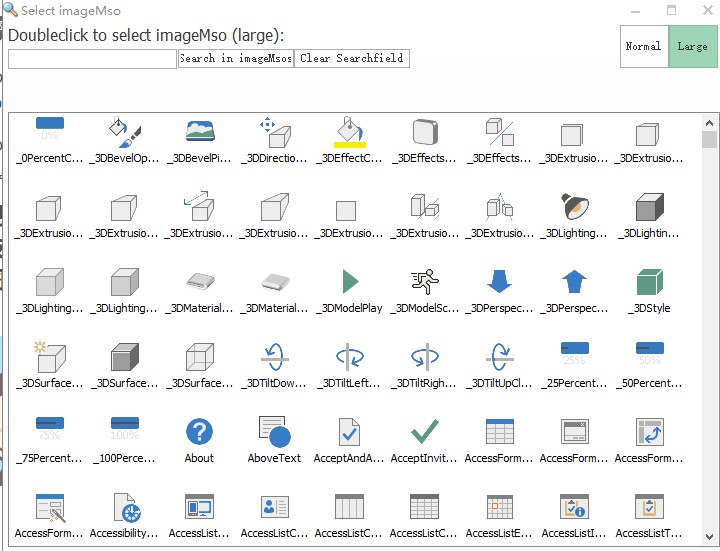
Task: Pick the _3DBevelOp... paint bucket and brush icon
Action: click(125, 131)
